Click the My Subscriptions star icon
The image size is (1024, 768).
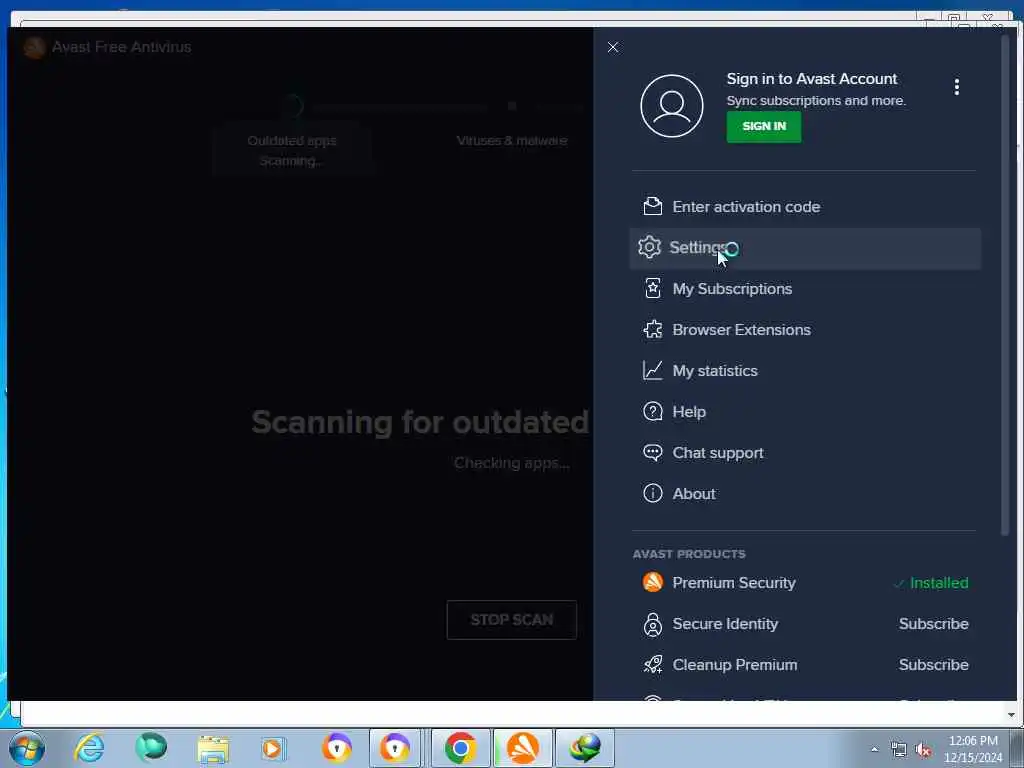coord(652,288)
